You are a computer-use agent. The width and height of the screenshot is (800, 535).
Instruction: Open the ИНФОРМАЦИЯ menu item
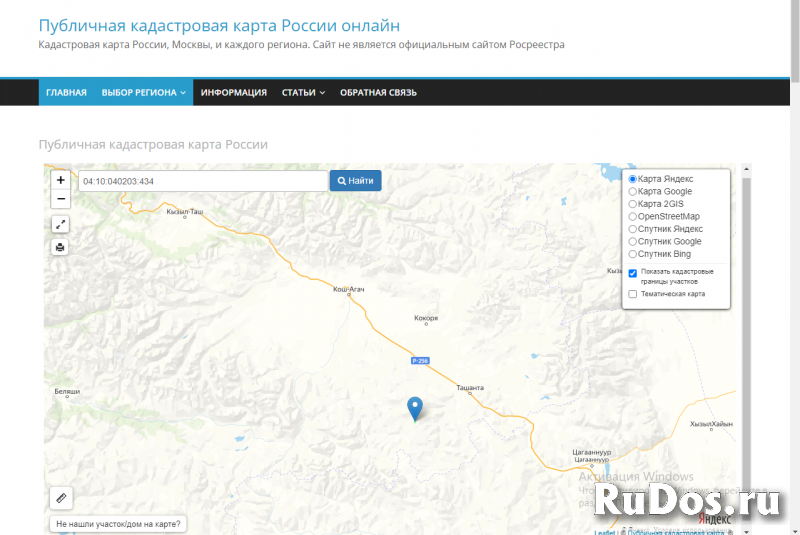click(x=234, y=92)
